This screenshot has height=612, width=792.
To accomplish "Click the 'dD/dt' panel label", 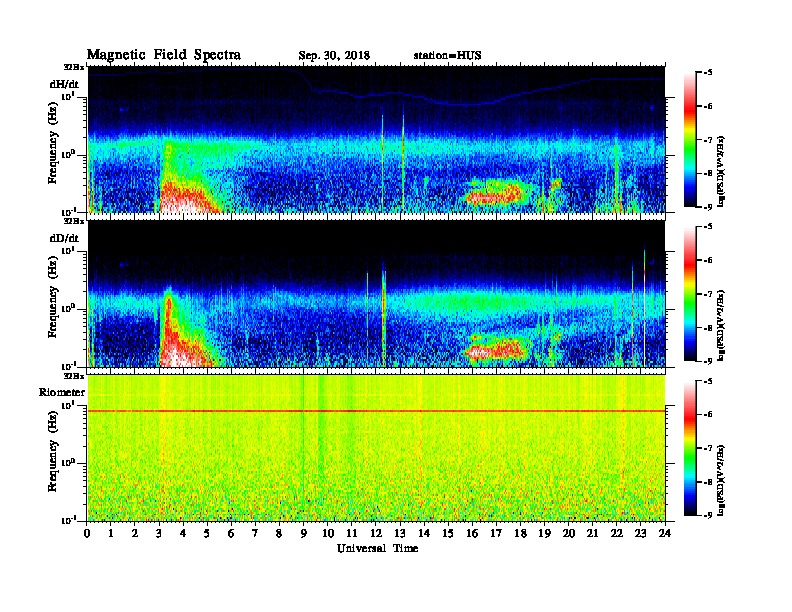I will point(64,238).
